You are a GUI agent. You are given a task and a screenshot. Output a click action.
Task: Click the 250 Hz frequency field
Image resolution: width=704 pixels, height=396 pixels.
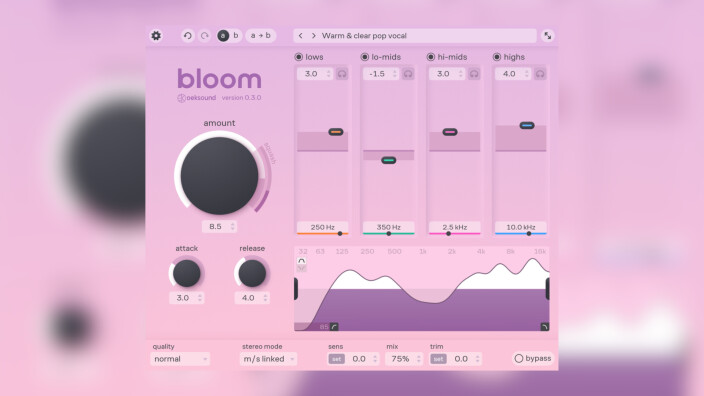click(322, 227)
